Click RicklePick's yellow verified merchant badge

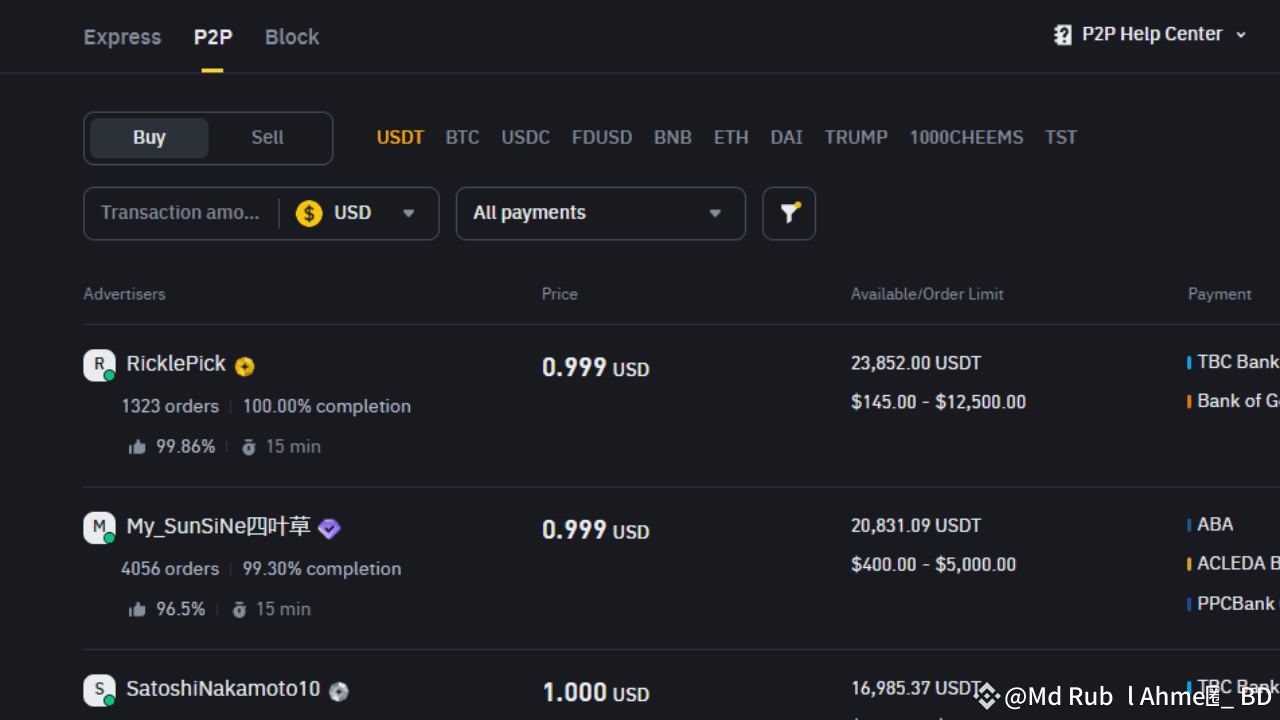point(245,367)
